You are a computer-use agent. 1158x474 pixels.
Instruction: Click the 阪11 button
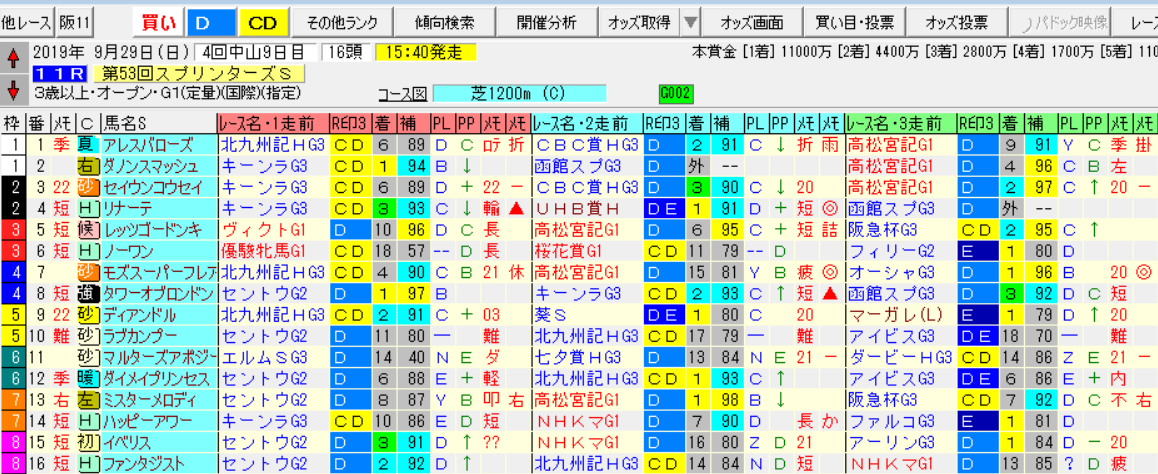pos(75,23)
